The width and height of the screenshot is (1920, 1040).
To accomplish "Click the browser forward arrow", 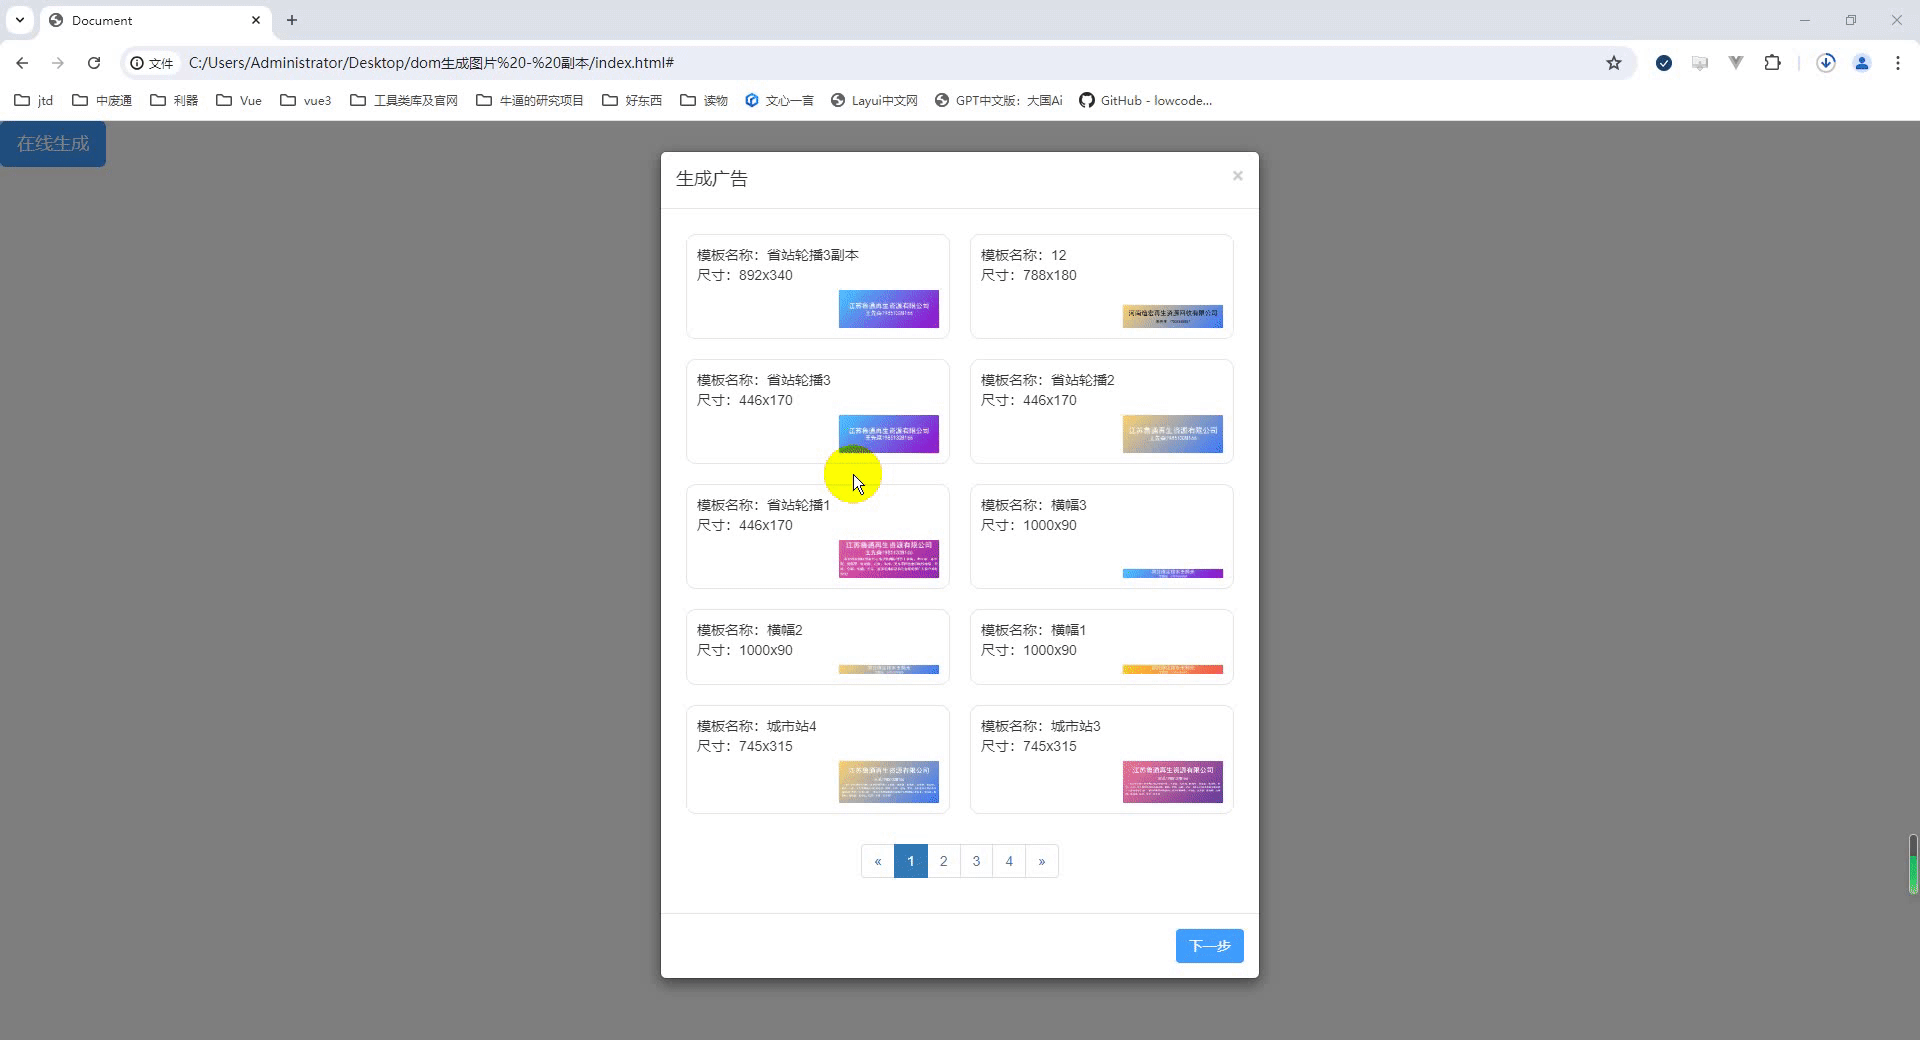I will click(58, 63).
